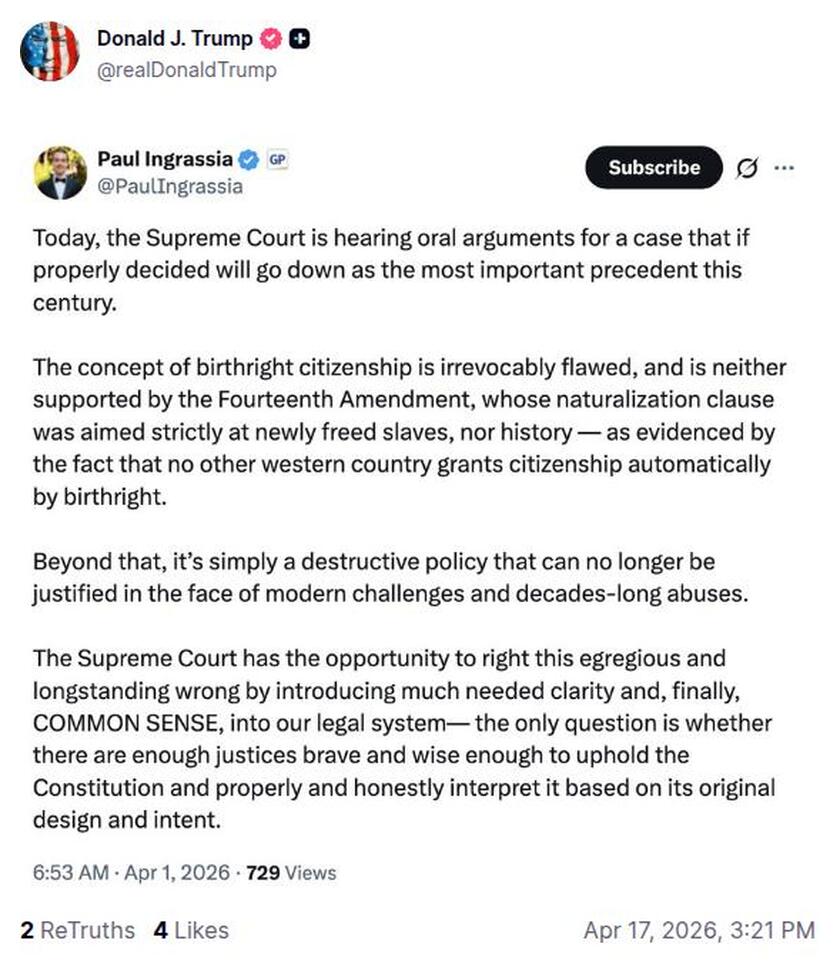Click the paragraph beginning 'Today, the Supreme Court'

390,271
